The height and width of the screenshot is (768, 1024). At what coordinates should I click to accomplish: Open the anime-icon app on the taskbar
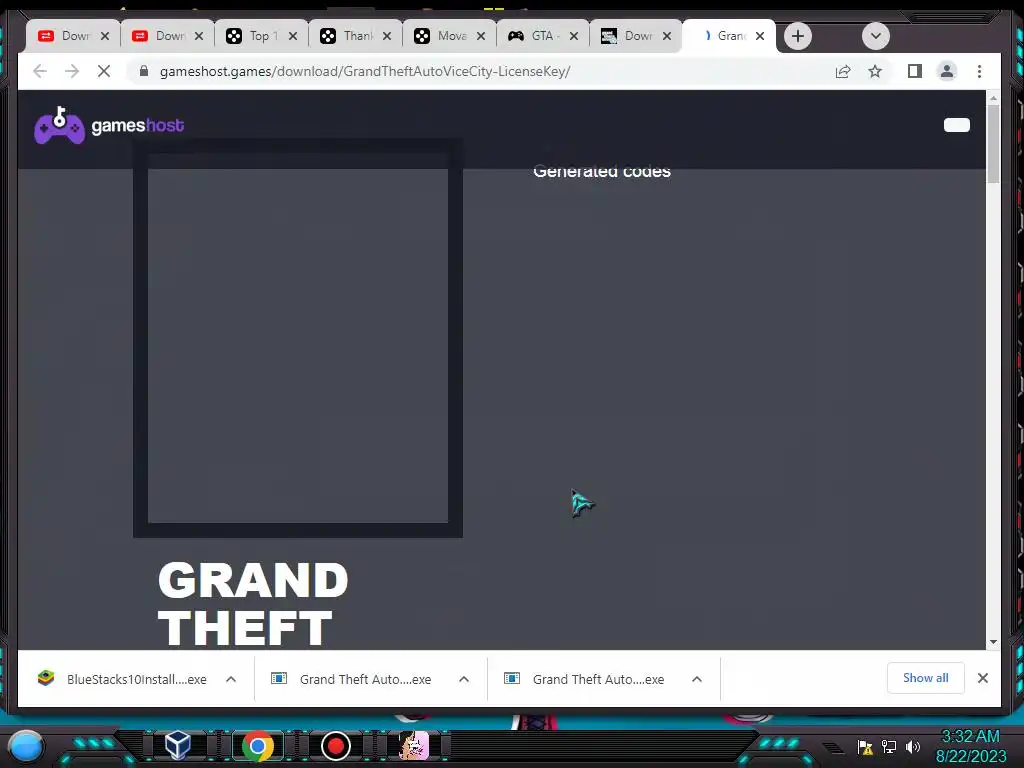(x=413, y=745)
